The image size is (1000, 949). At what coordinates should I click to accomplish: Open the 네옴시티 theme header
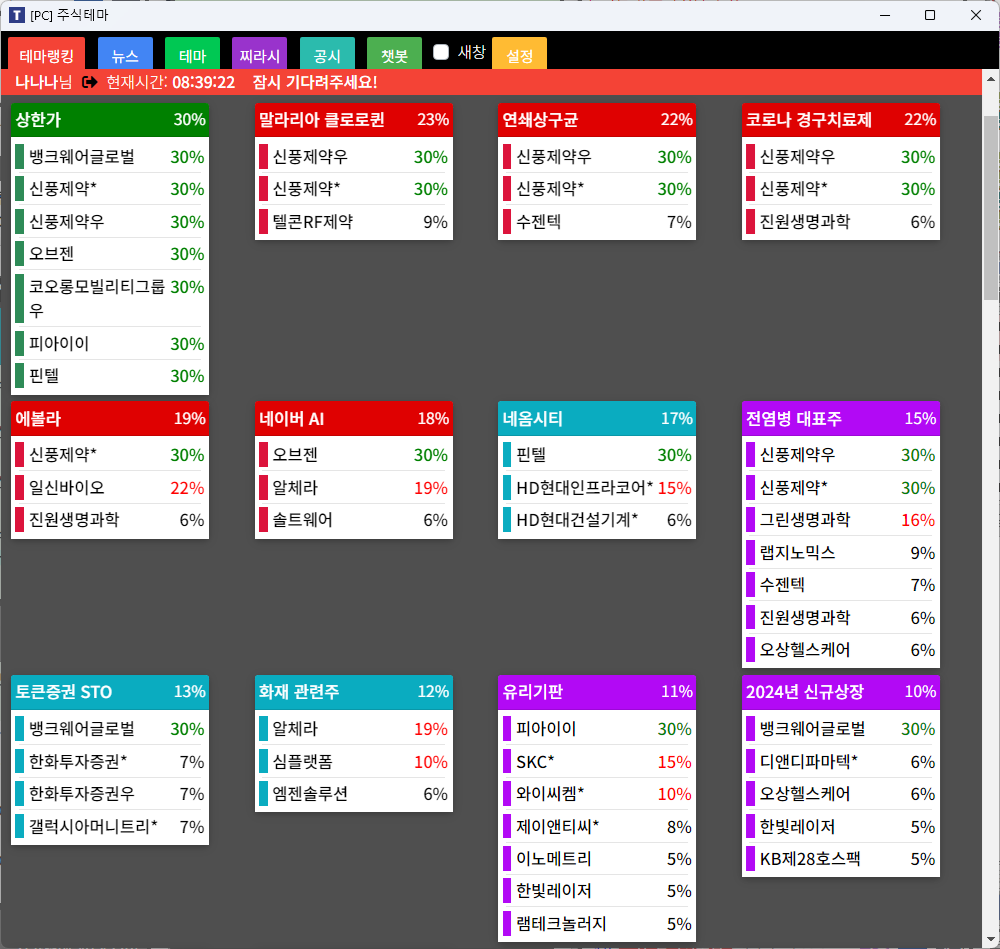coord(597,418)
